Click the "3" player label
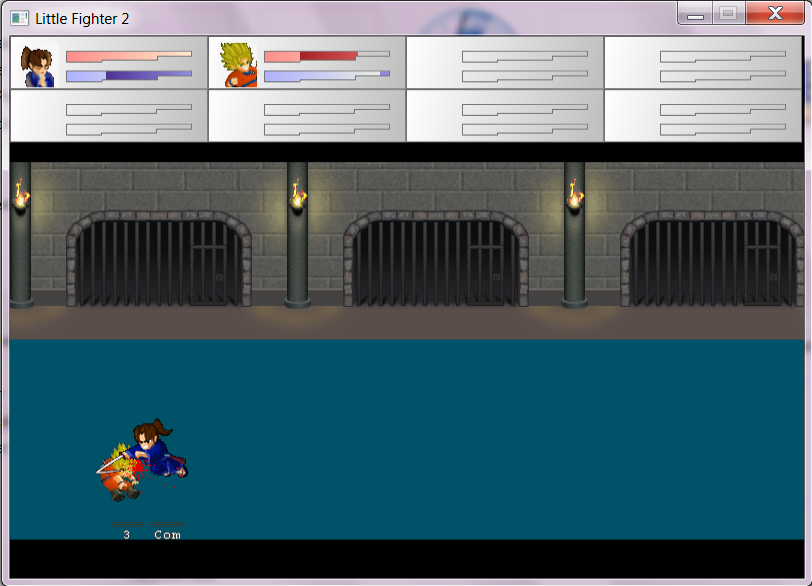Screen dimensions: 812x586 click(126, 535)
